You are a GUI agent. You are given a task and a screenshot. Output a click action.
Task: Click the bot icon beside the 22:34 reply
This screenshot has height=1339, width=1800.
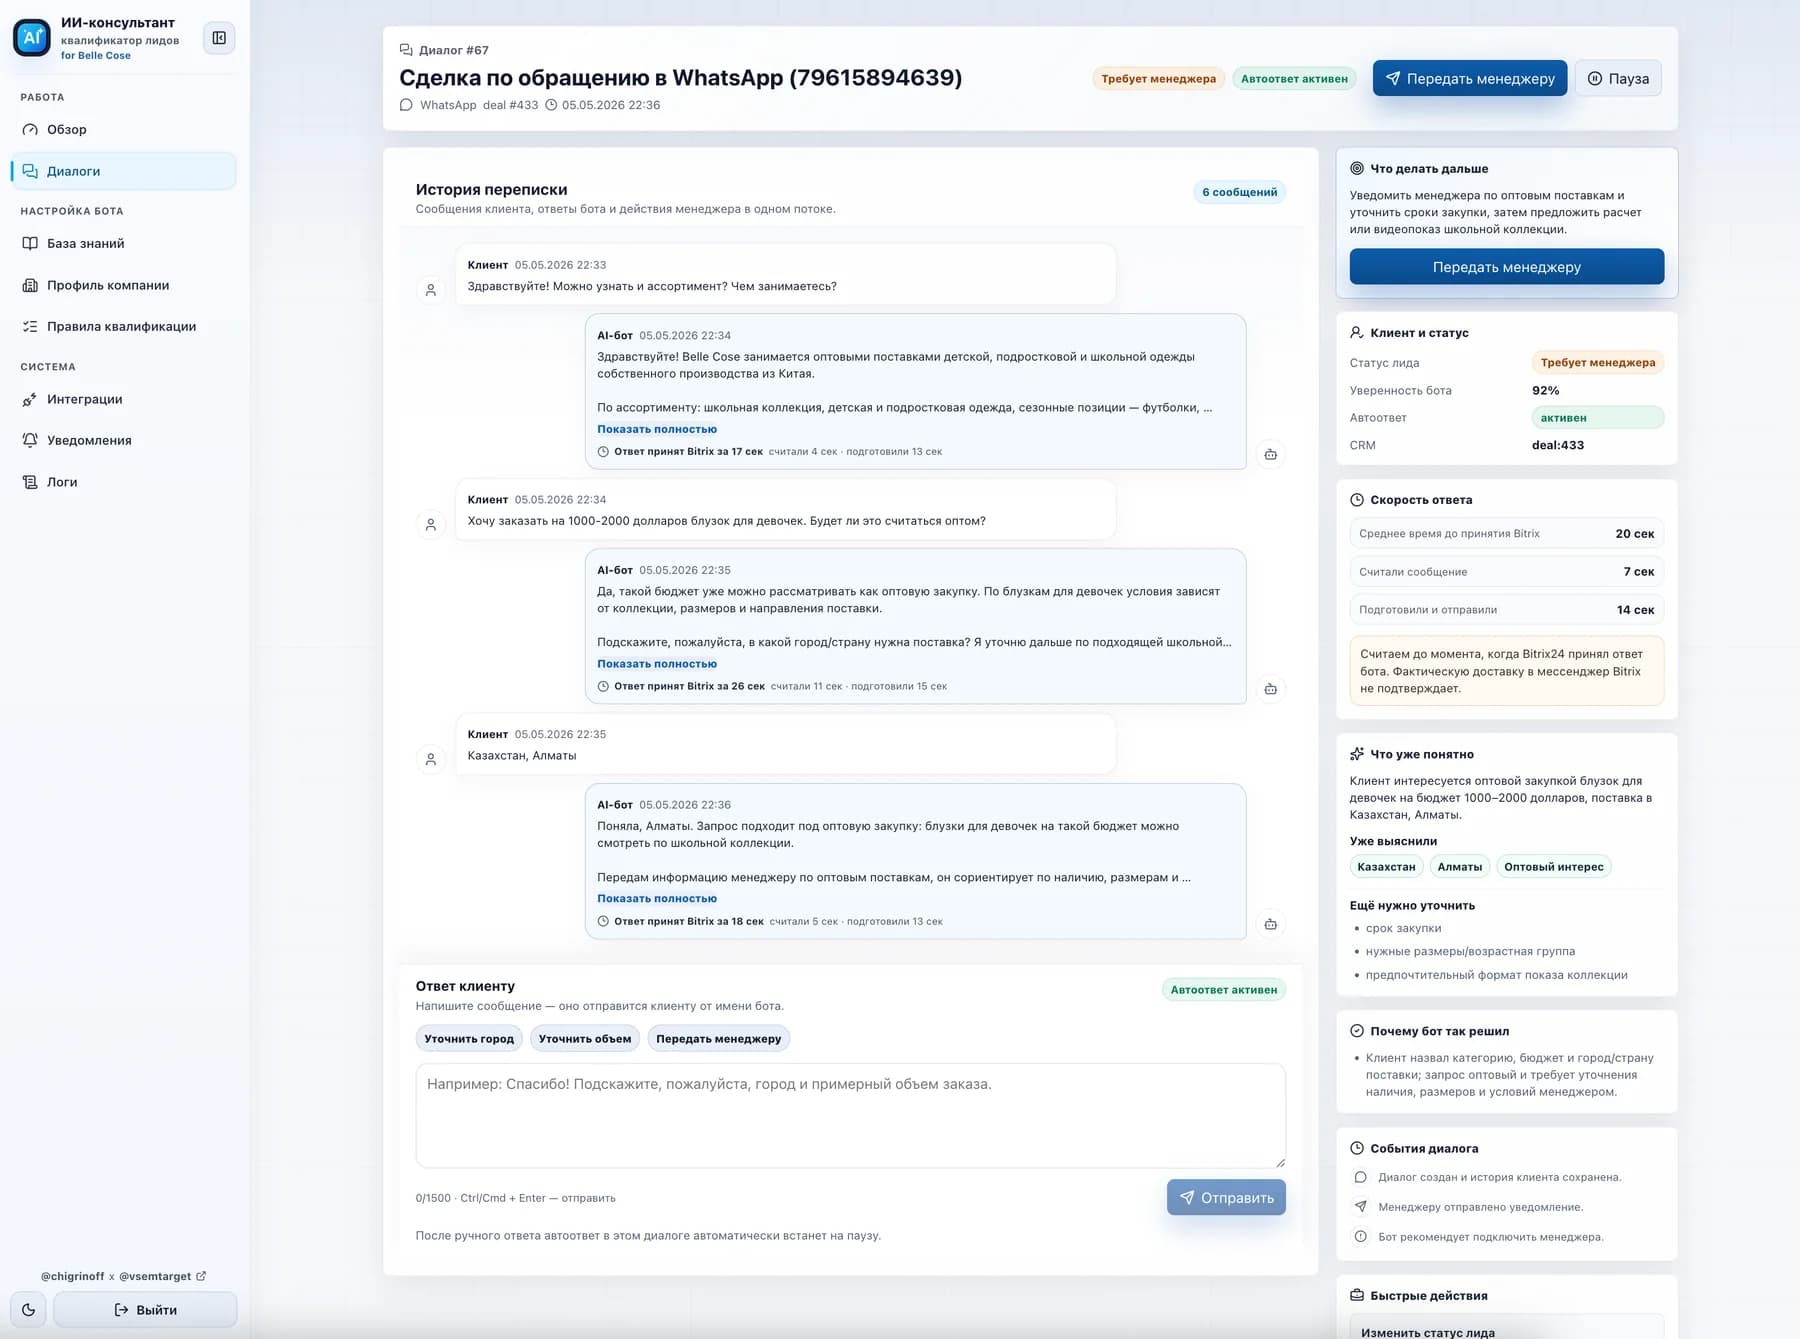coord(1270,454)
